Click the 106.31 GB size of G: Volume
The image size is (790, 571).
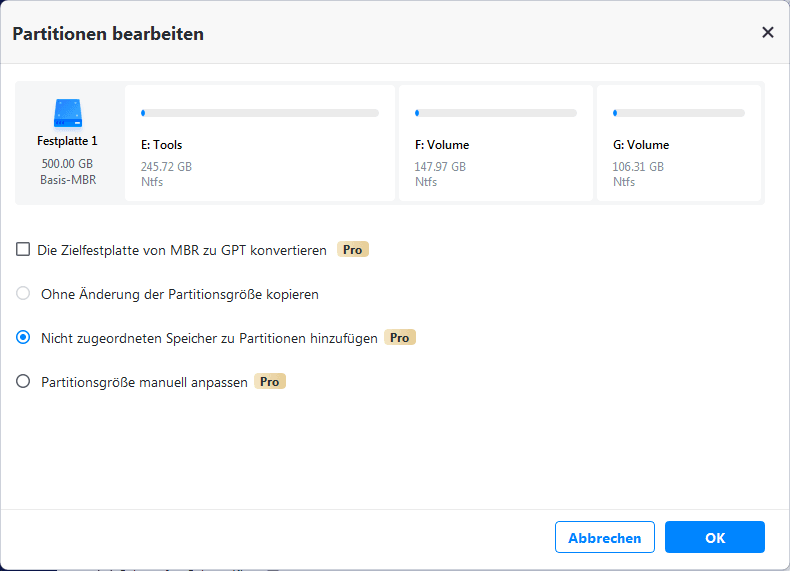pyautogui.click(x=638, y=167)
